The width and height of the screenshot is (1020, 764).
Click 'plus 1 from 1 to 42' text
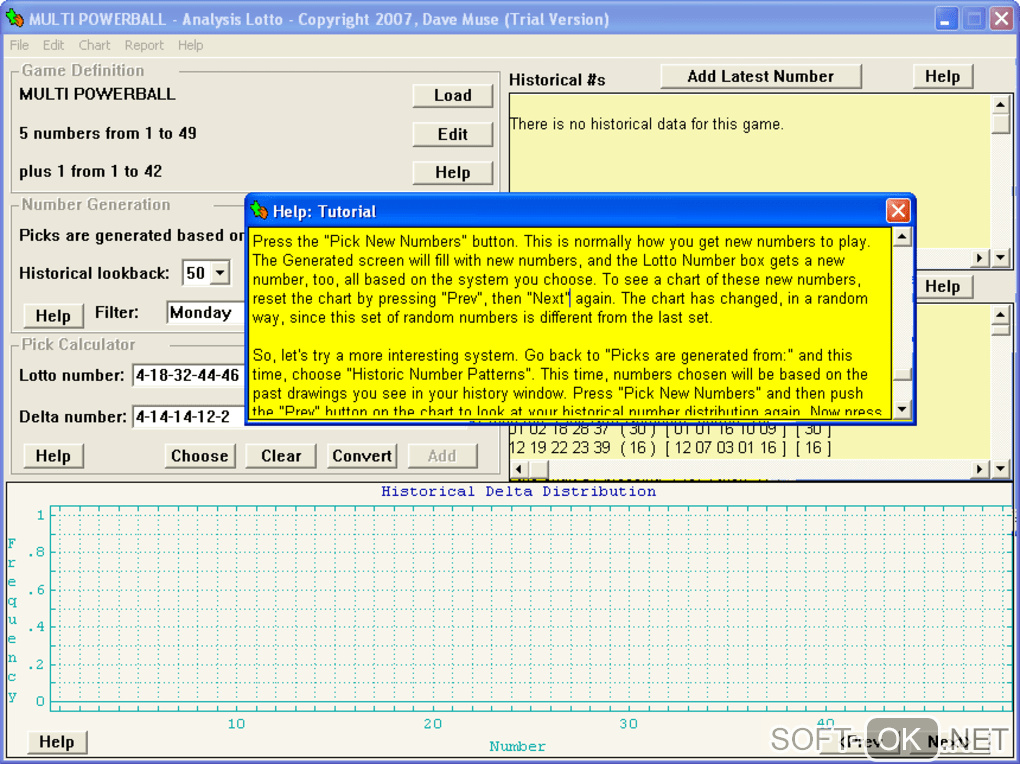point(90,172)
